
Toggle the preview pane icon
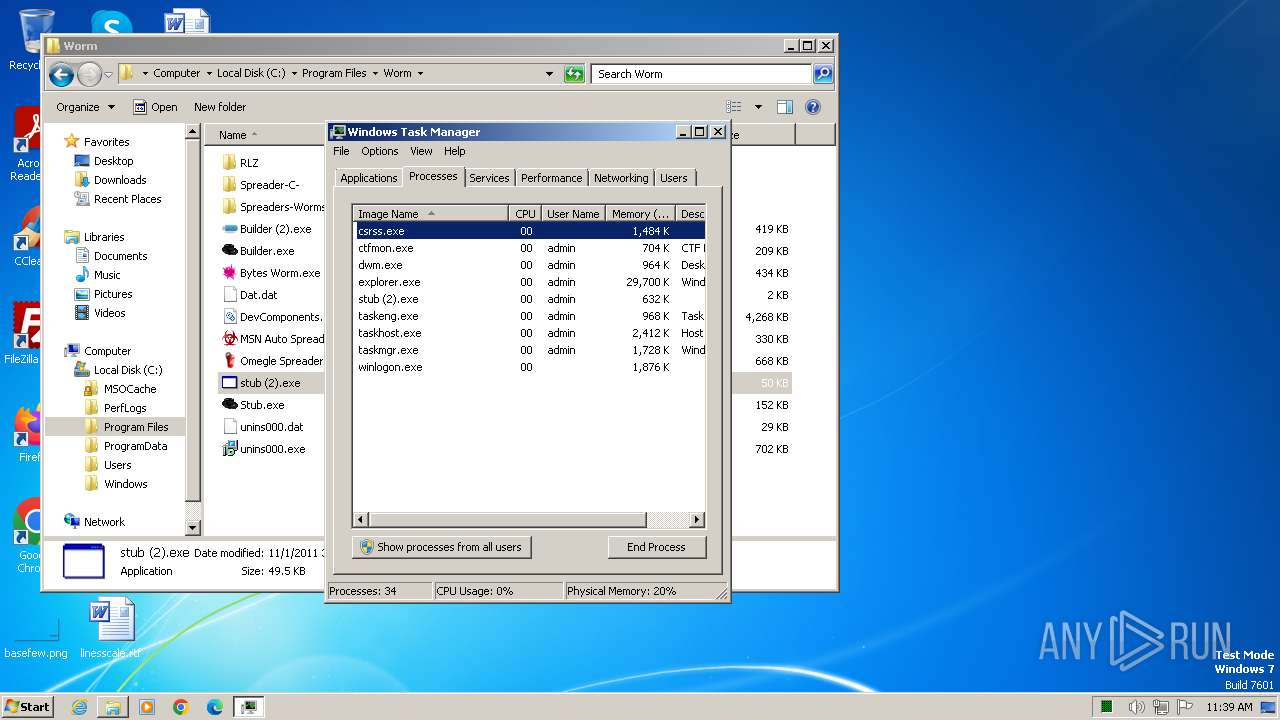point(785,107)
